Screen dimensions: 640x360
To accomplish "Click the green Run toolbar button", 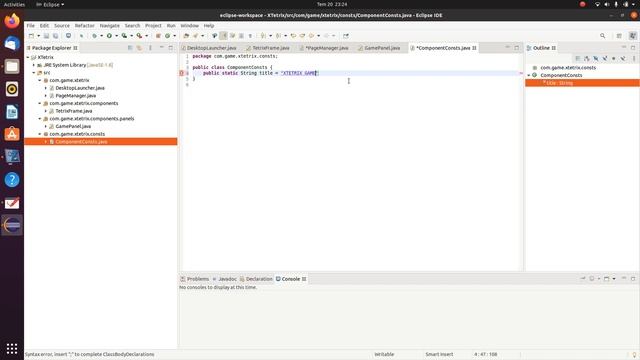I will tap(109, 36).
